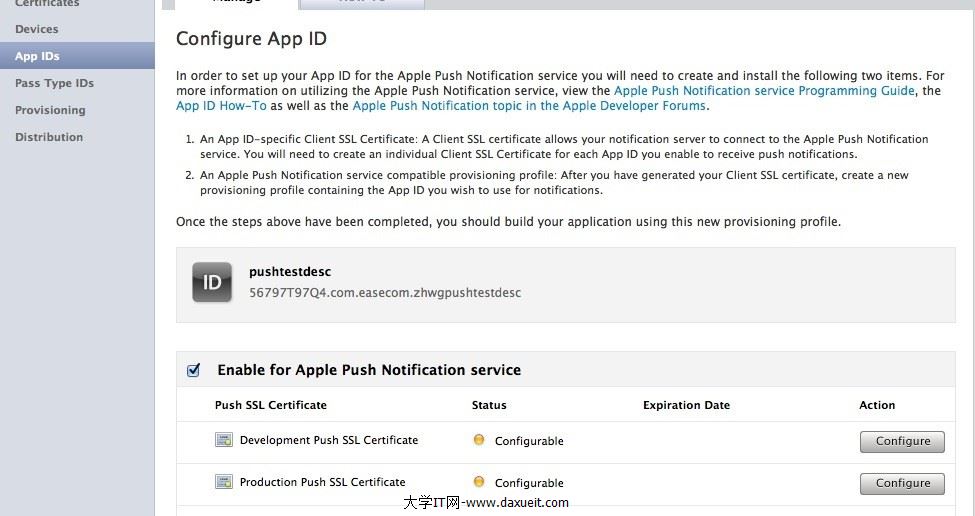Open Apple Push Notification service Programming Guide link
This screenshot has height=516, width=975.
764,90
